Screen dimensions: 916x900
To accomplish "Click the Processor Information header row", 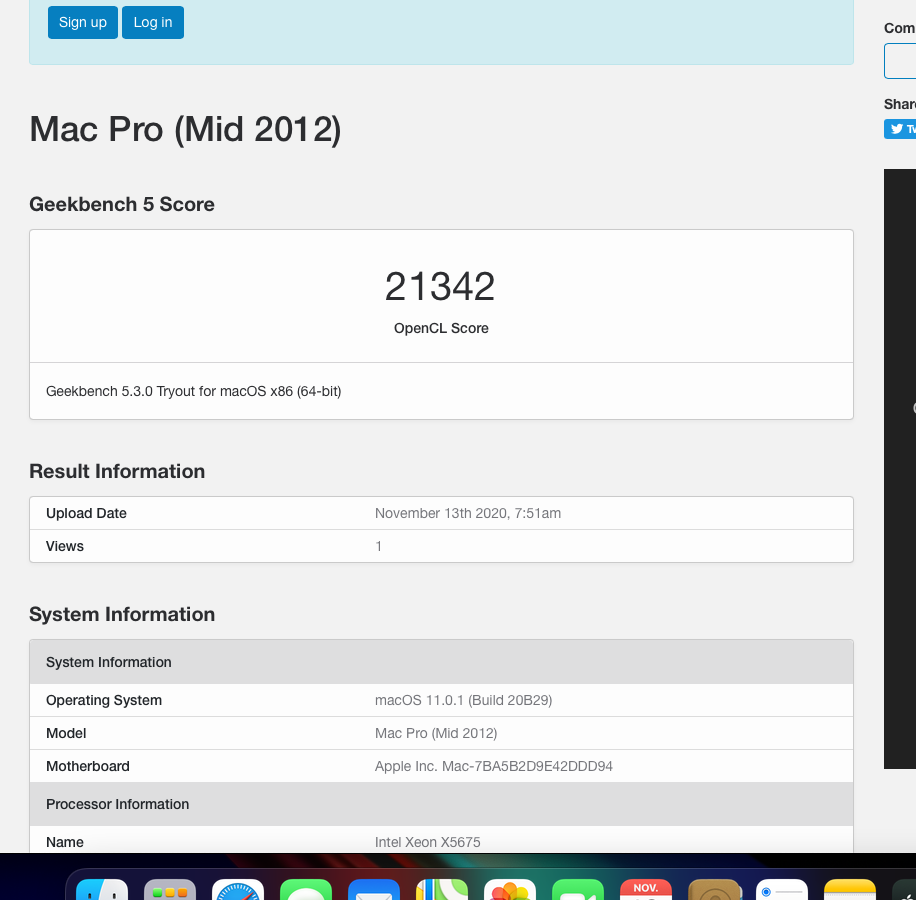I will click(x=441, y=804).
